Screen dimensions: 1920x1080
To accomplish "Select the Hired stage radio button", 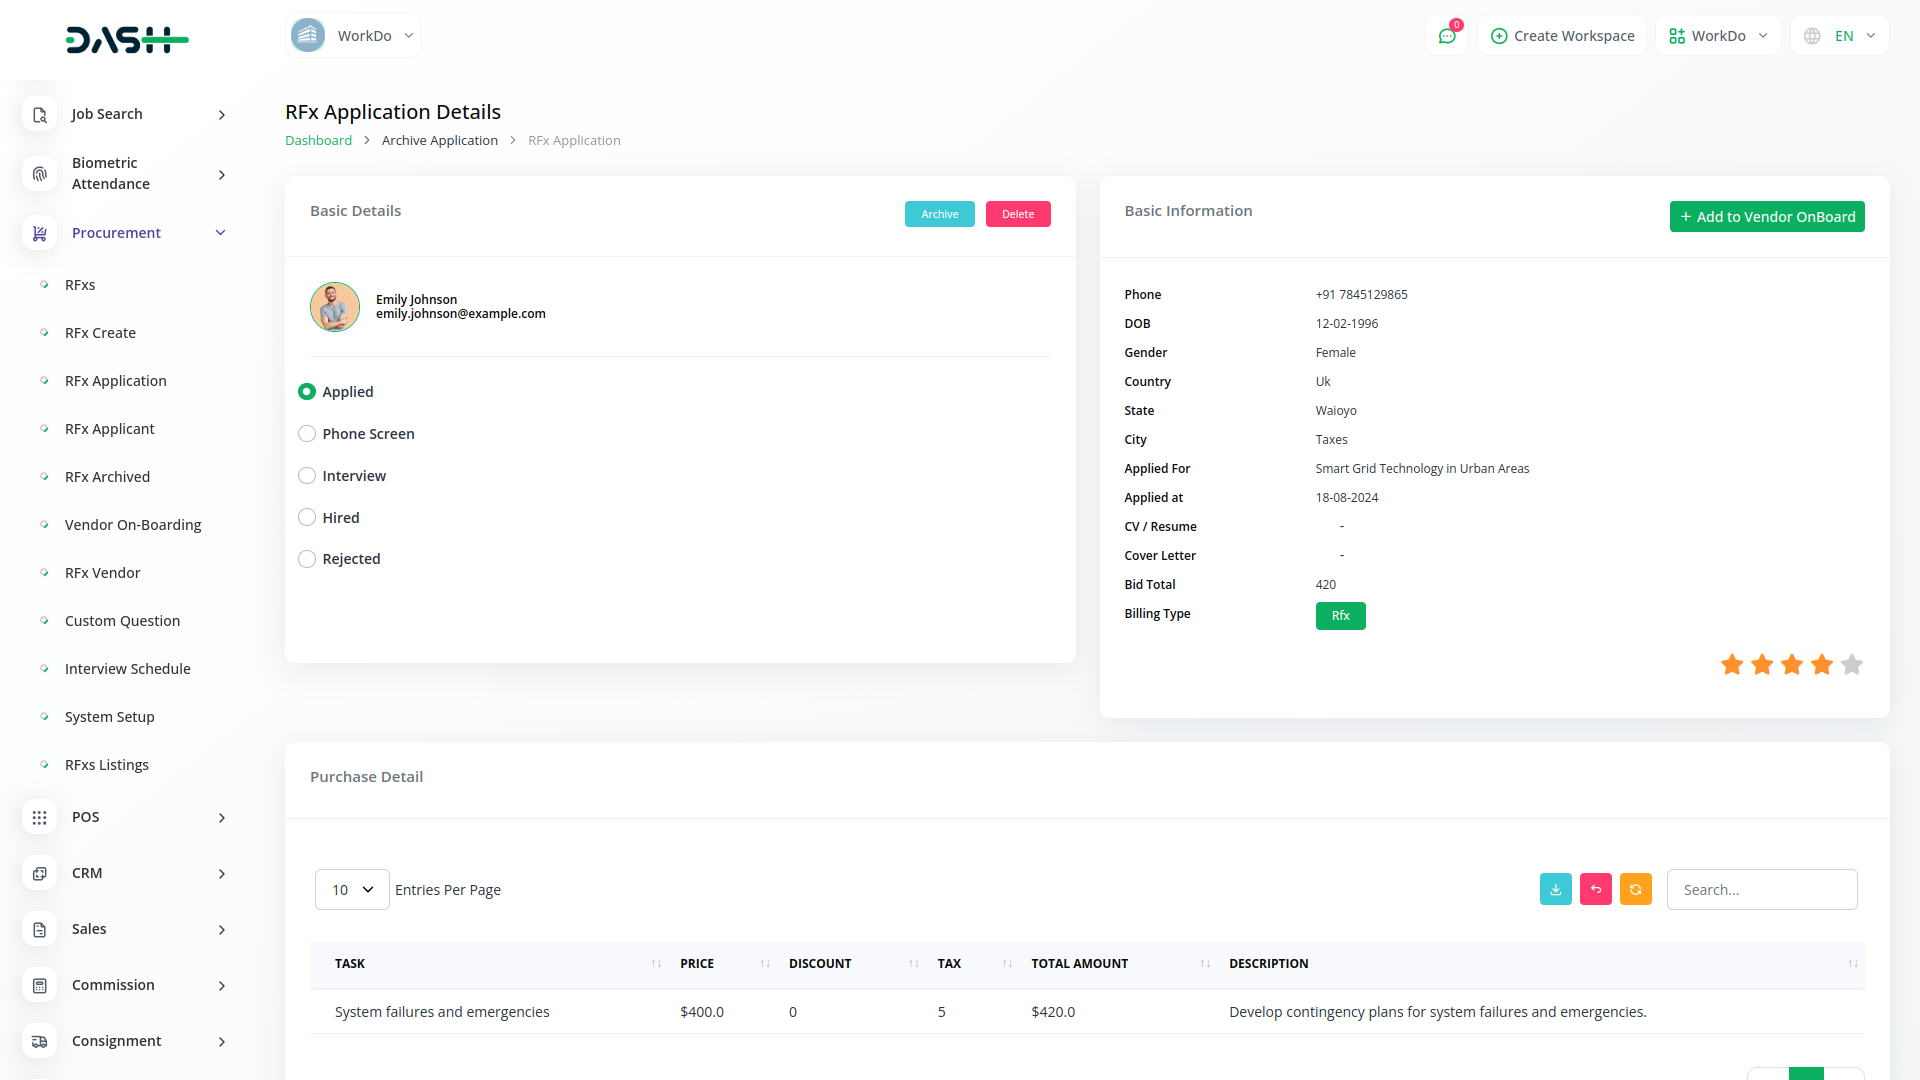I will tap(307, 518).
